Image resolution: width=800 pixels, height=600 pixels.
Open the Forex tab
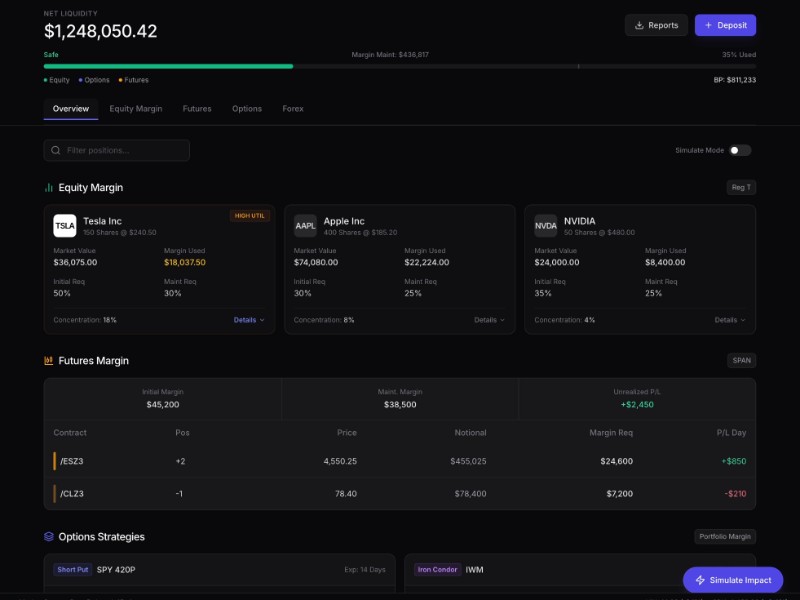tap(293, 108)
